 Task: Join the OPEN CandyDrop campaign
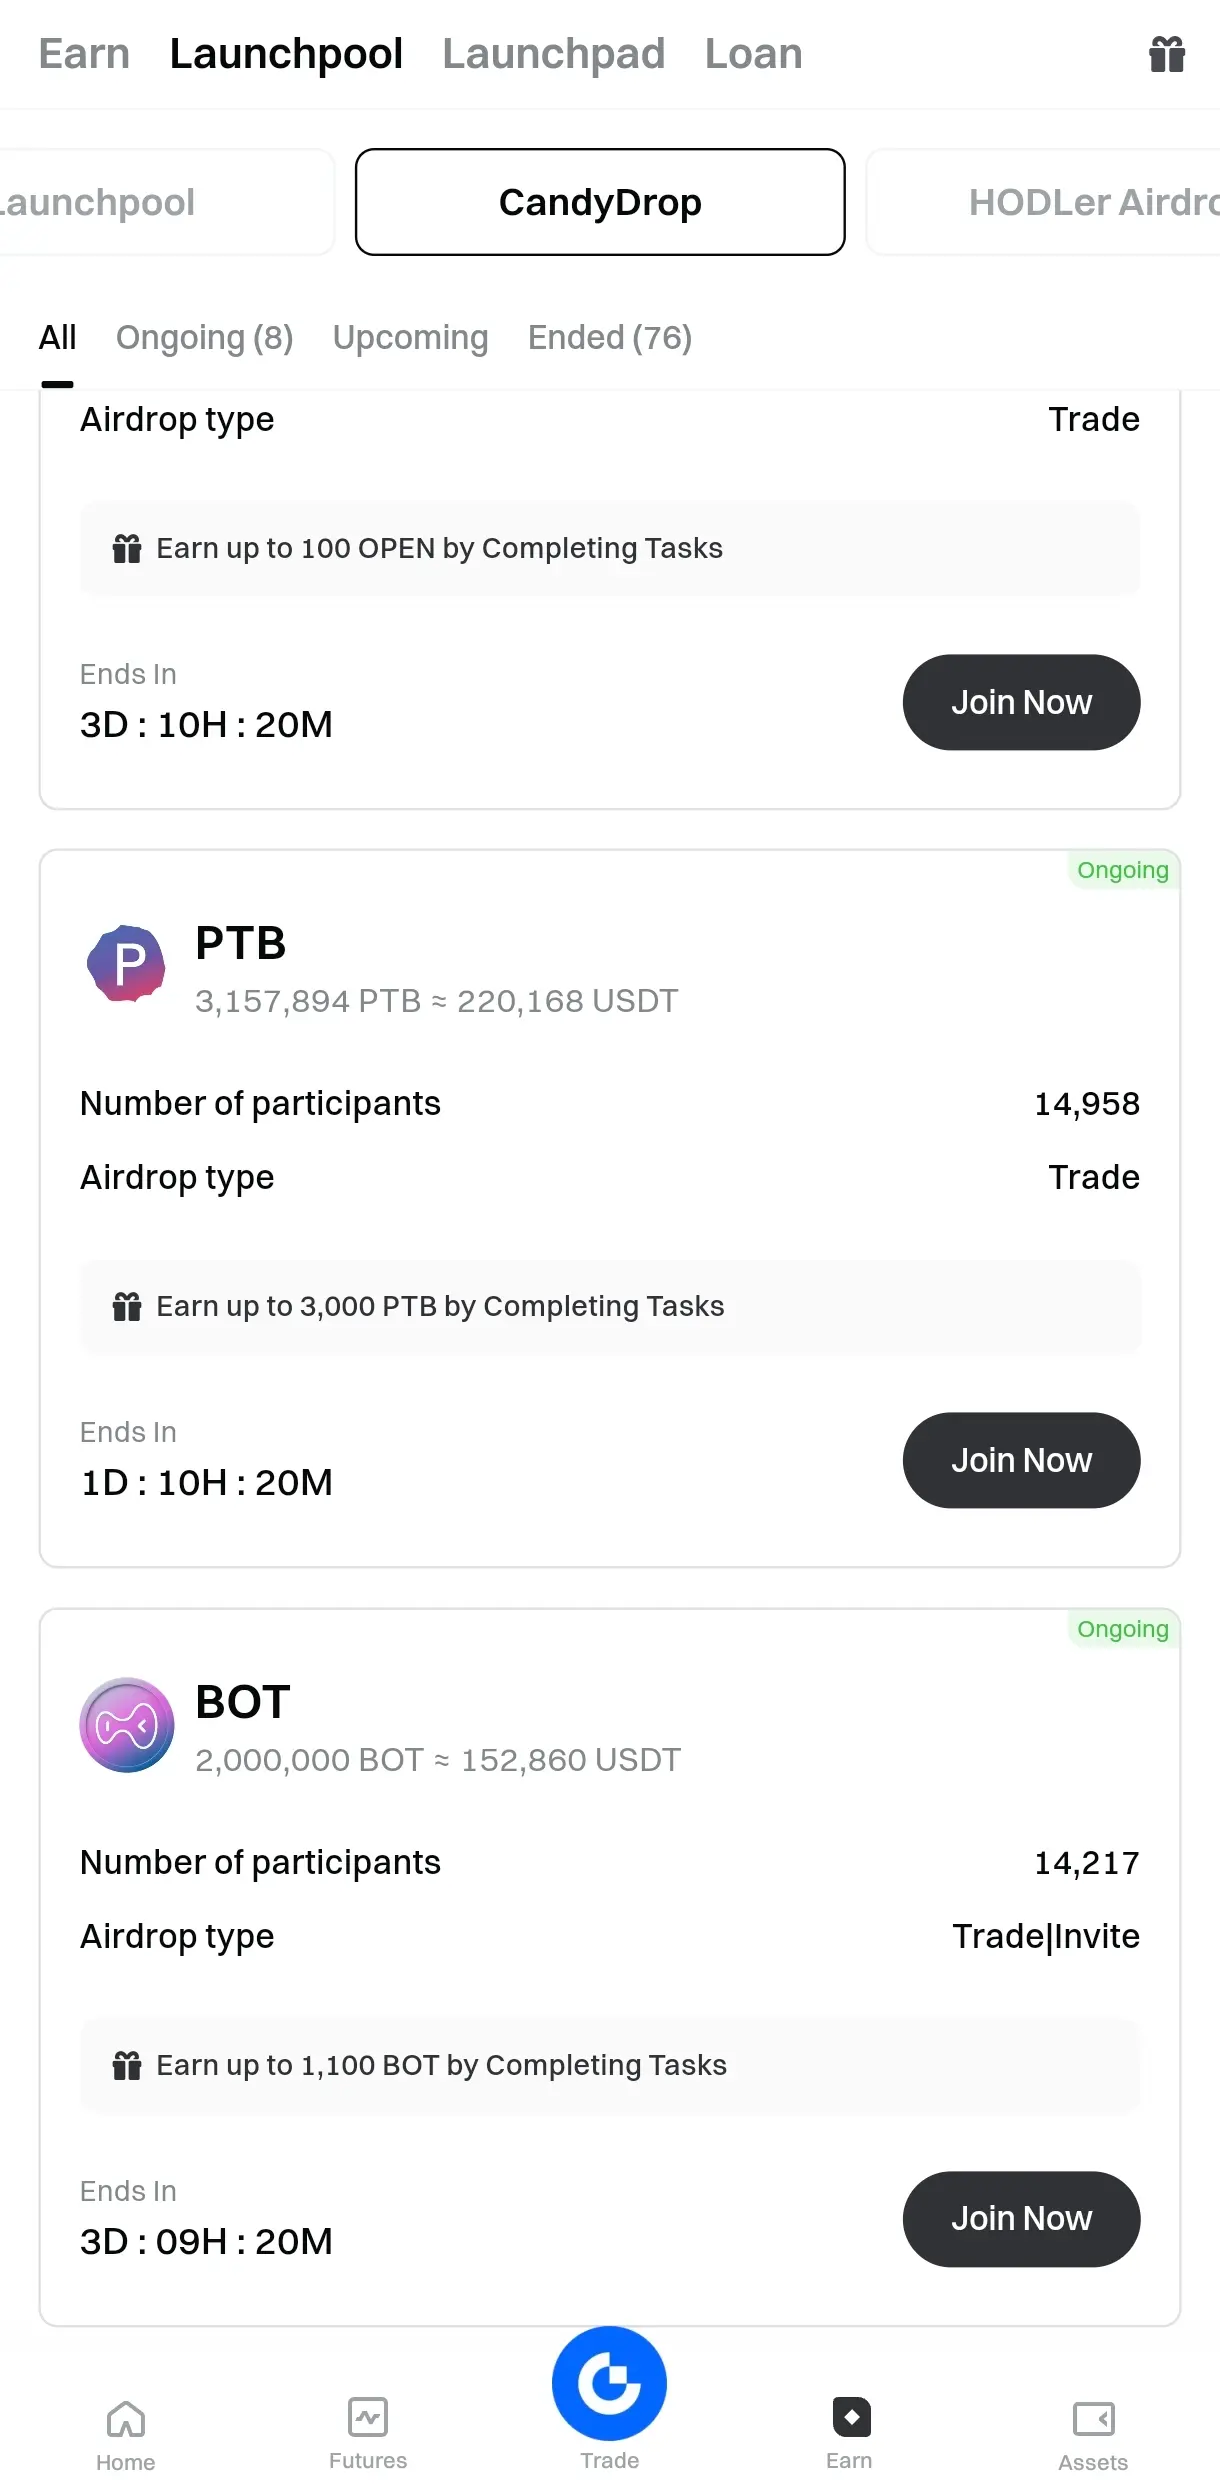tap(1021, 702)
